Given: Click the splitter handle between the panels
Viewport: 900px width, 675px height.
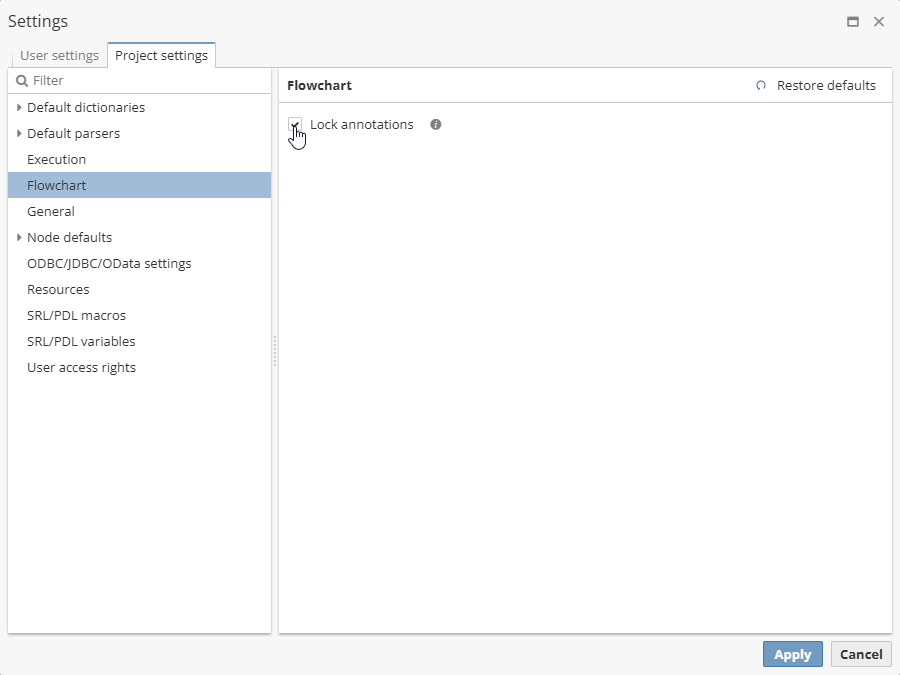Looking at the screenshot, I should coord(275,351).
